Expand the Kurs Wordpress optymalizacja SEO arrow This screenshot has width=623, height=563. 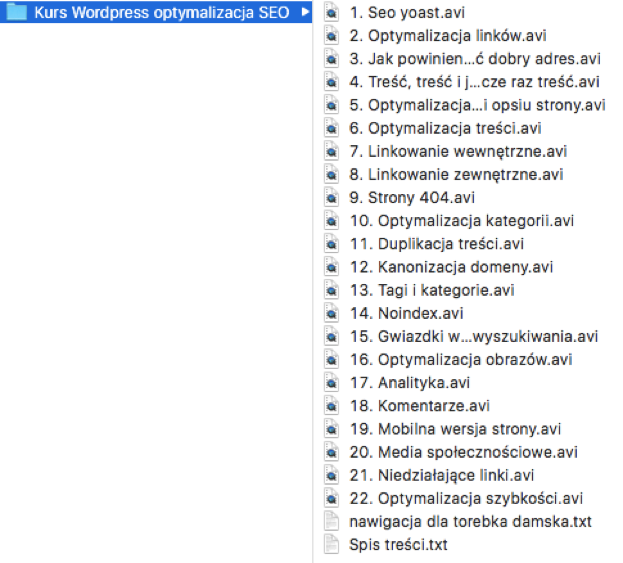pos(305,12)
